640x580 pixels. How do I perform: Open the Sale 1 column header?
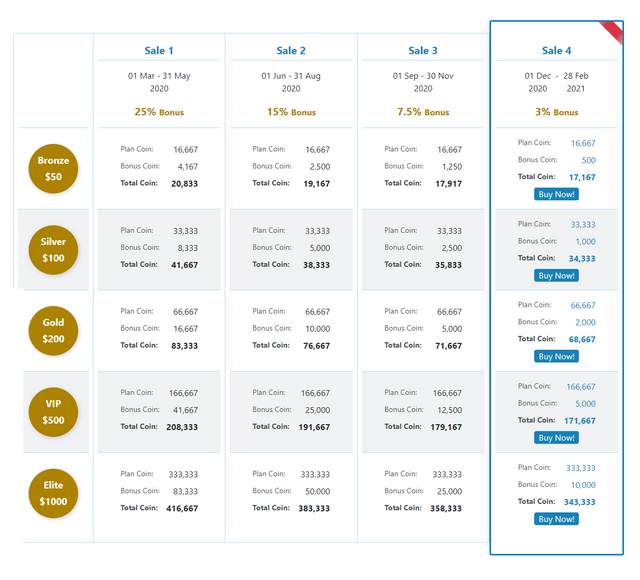(159, 51)
